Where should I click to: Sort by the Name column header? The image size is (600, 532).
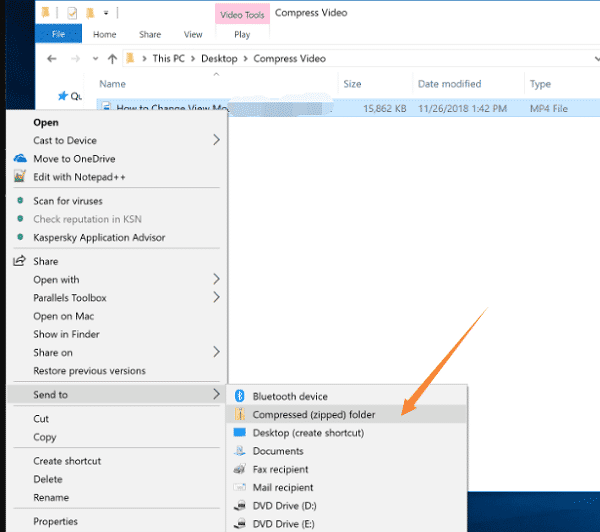[x=112, y=84]
